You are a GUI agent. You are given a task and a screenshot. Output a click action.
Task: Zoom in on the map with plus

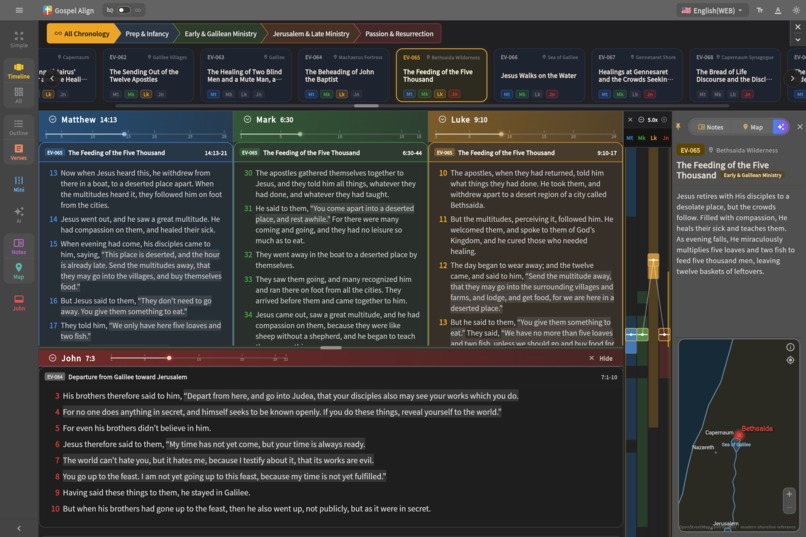[x=790, y=494]
